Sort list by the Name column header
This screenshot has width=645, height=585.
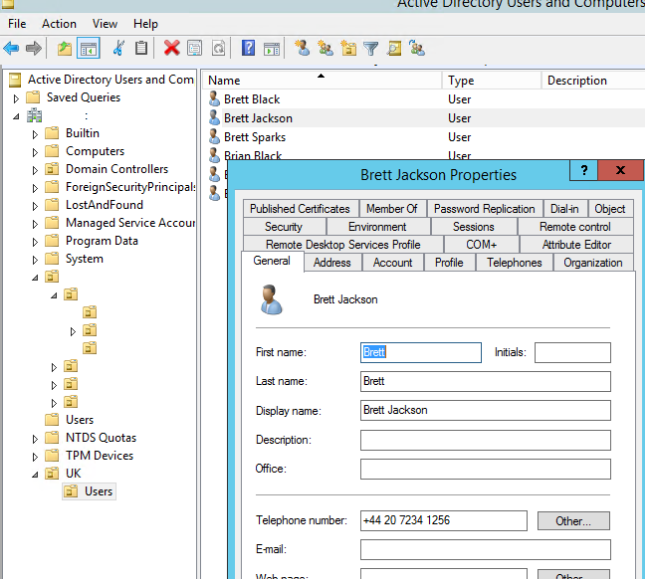coord(322,80)
